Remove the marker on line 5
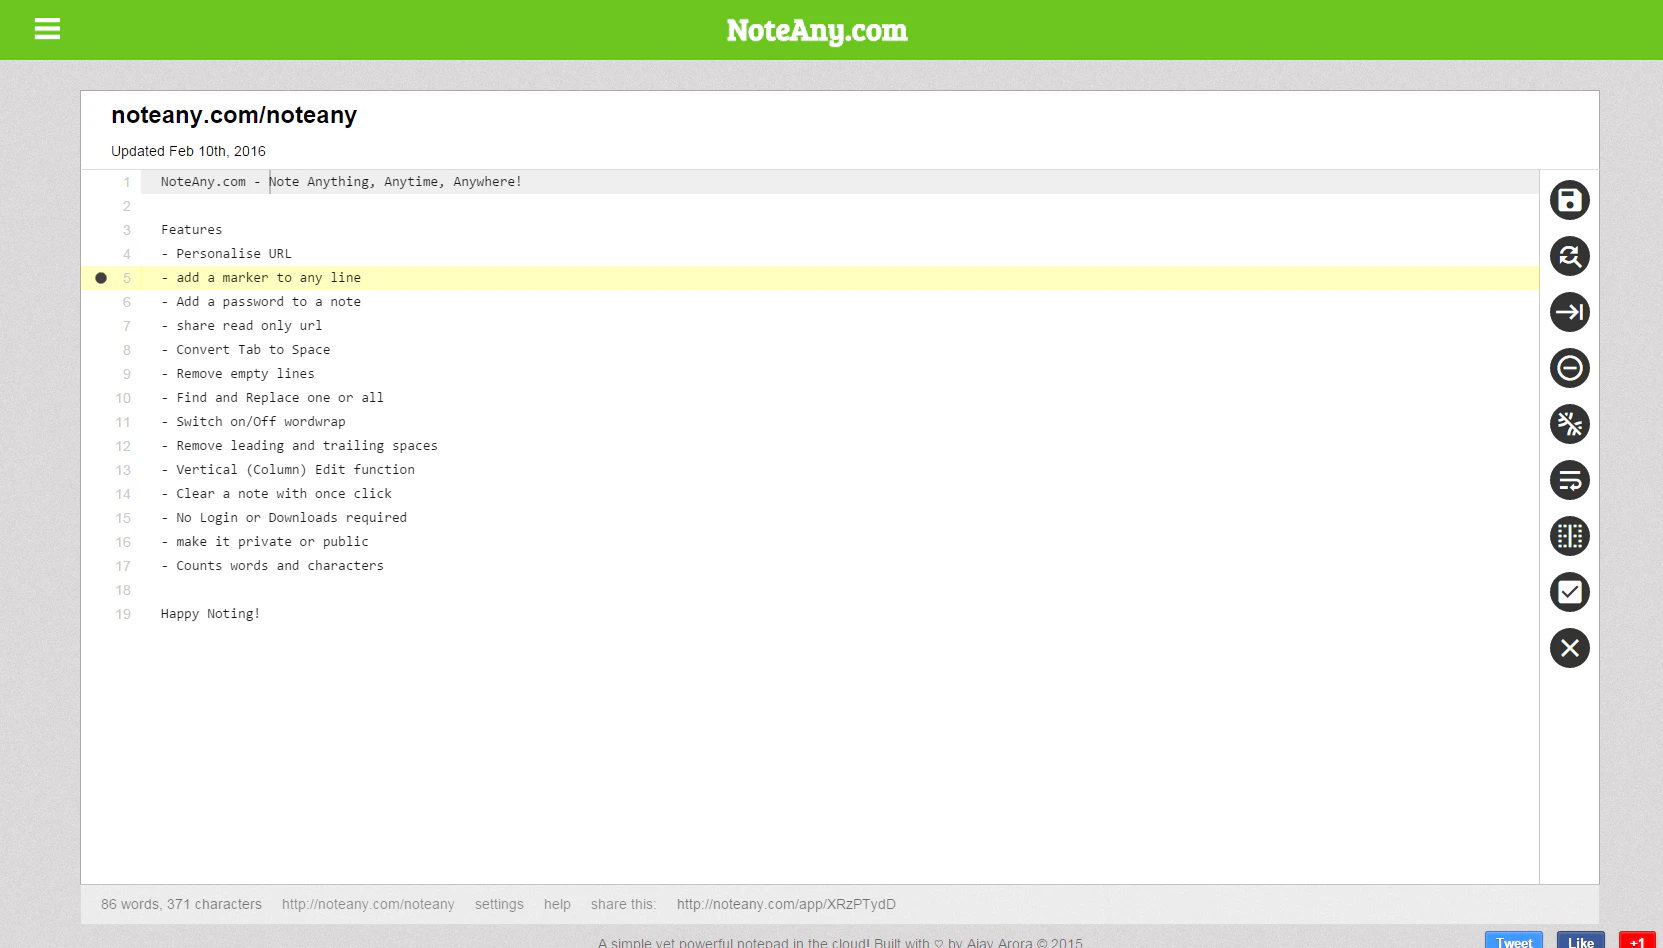 (x=101, y=277)
